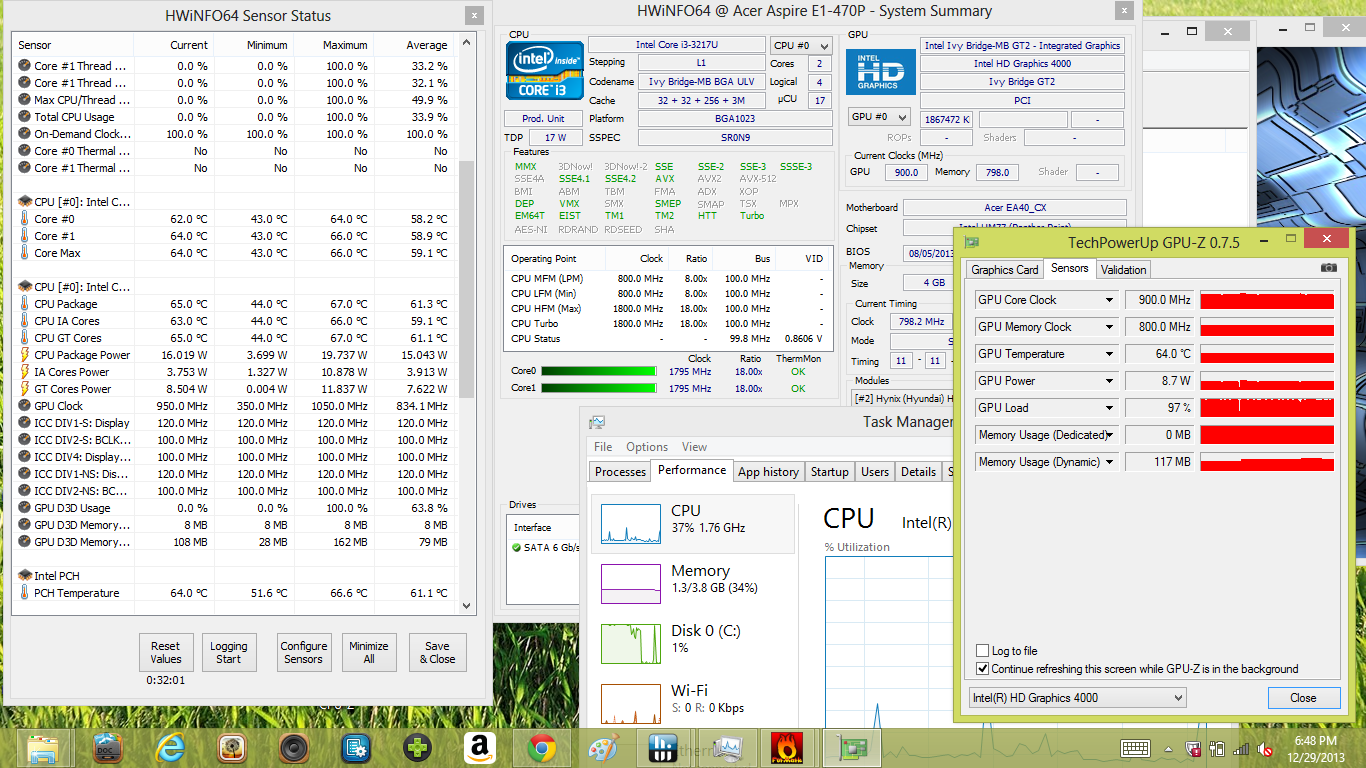Click Save & Close in Sensor Status
The image size is (1366, 768).
point(438,652)
